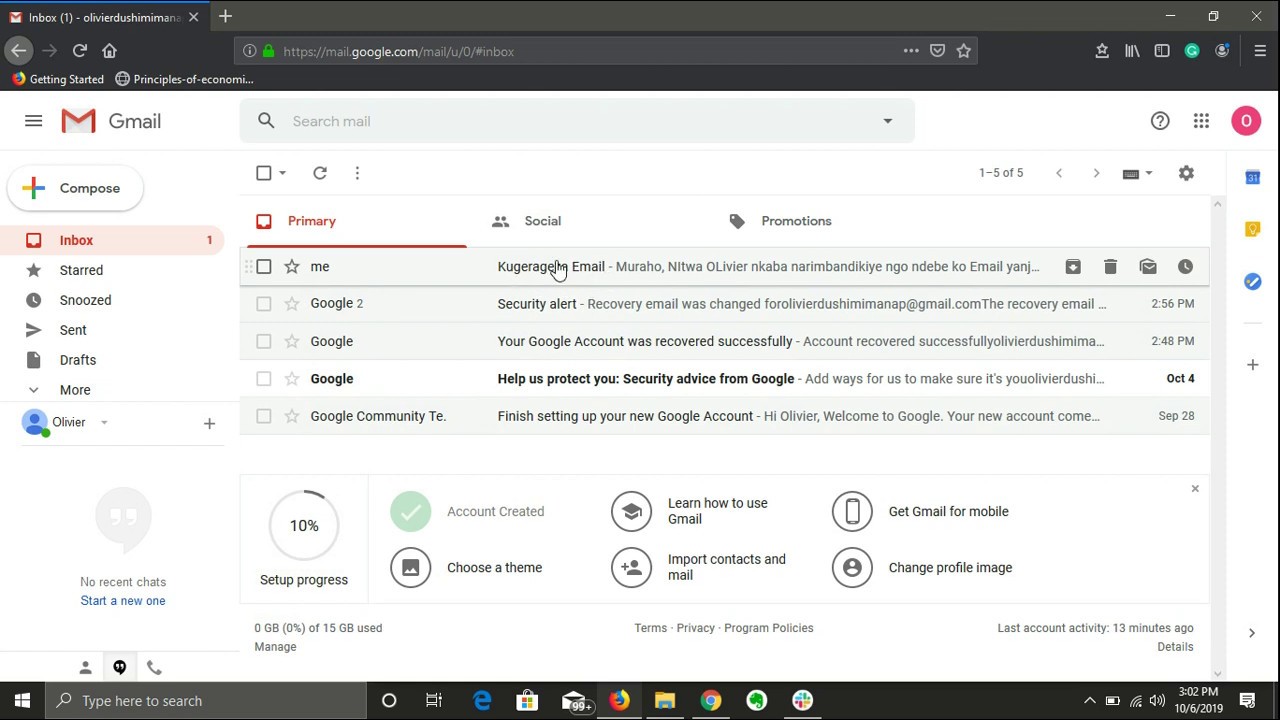Screen dimensions: 1280x720
Task: Mark the hovered email as unread
Action: click(1148, 267)
